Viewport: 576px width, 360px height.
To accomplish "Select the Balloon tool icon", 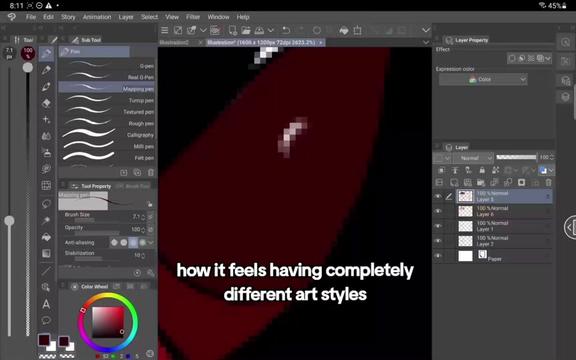I will coord(46,321).
